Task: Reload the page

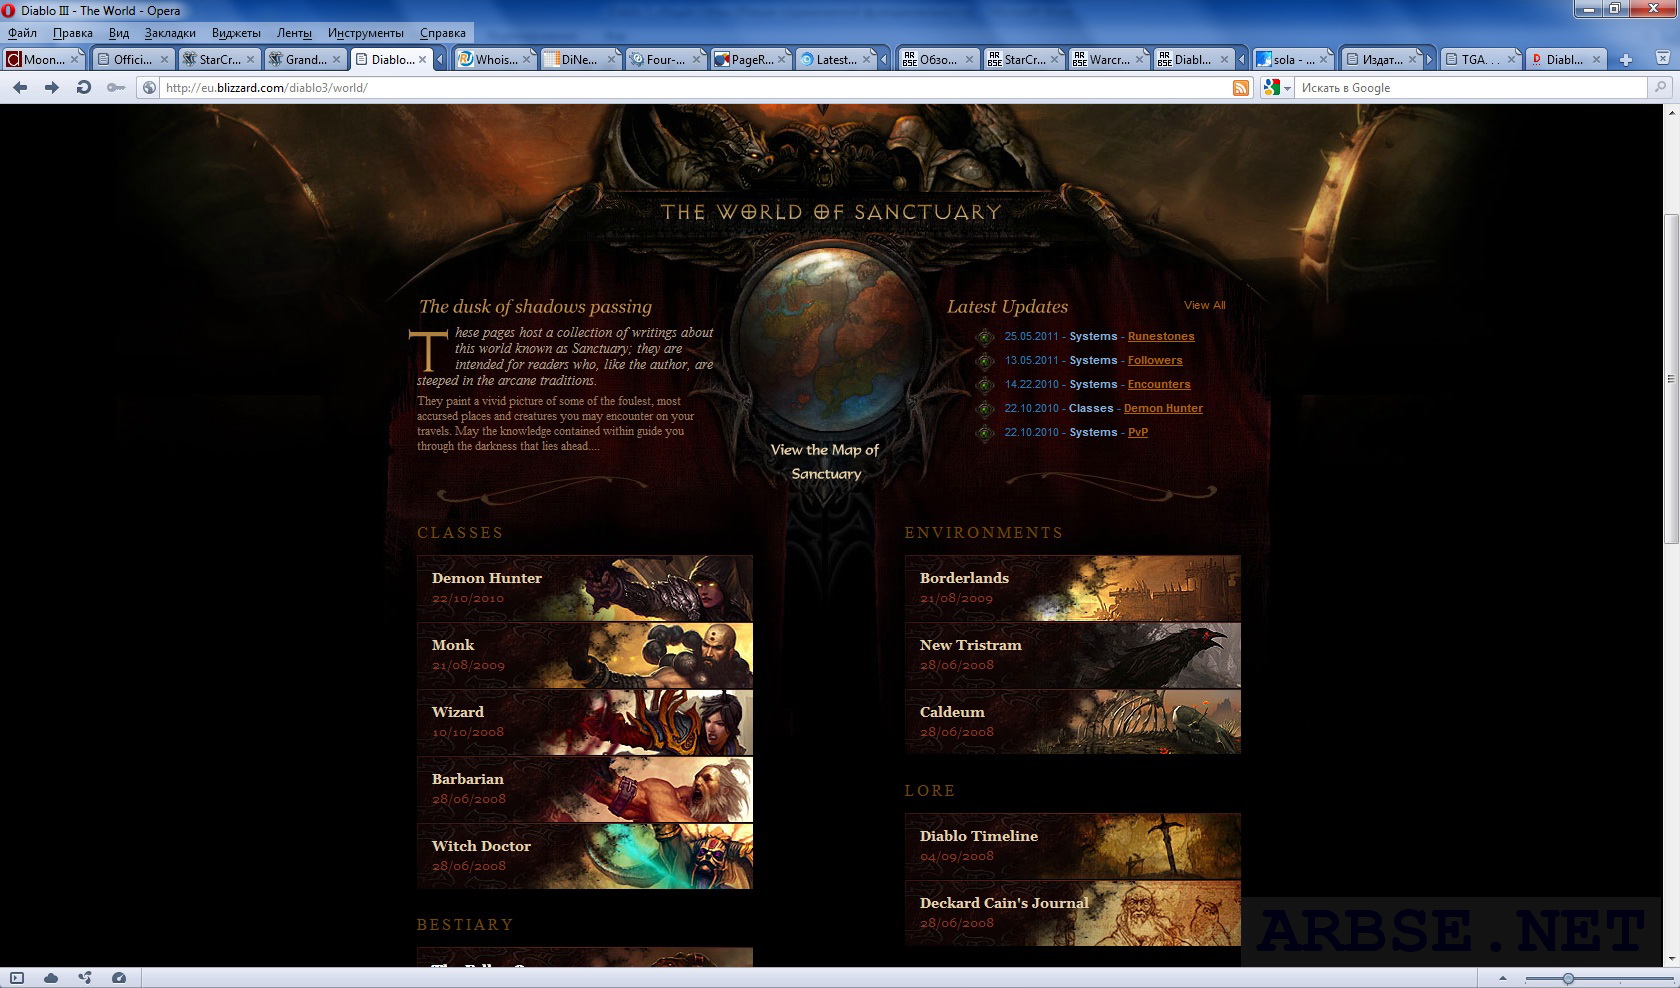Action: (x=84, y=88)
